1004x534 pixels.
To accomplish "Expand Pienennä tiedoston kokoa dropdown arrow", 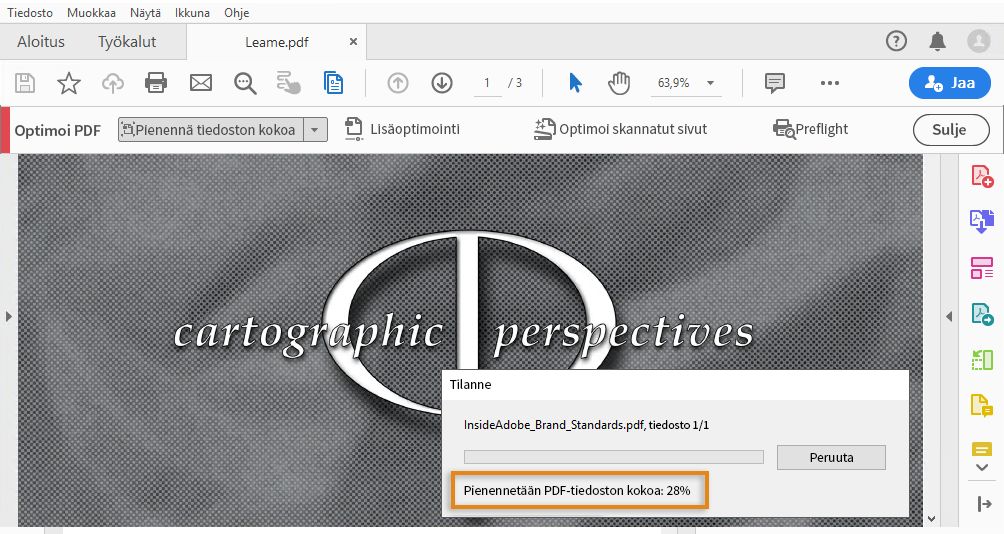I will pos(314,130).
